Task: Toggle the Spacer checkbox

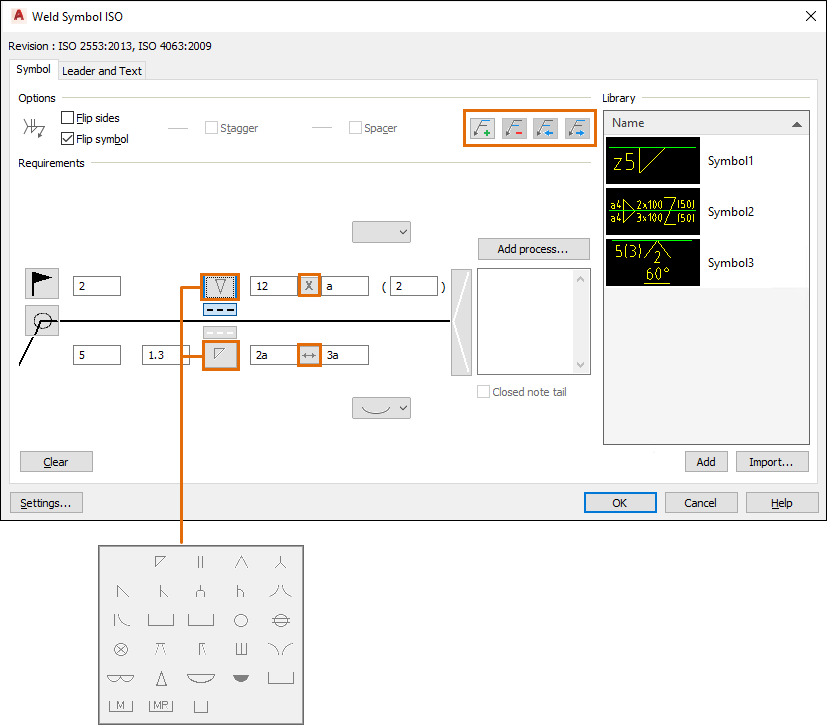Action: click(355, 128)
